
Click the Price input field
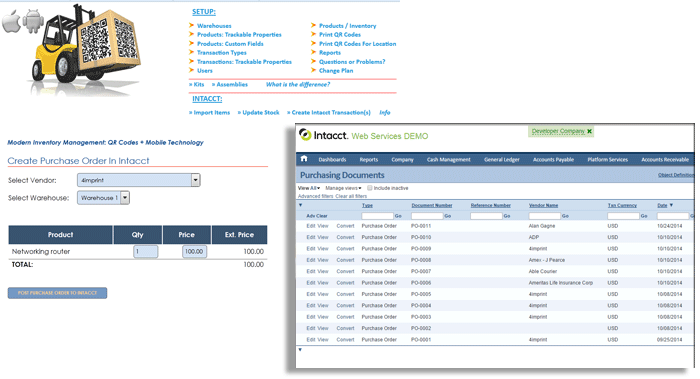(194, 251)
